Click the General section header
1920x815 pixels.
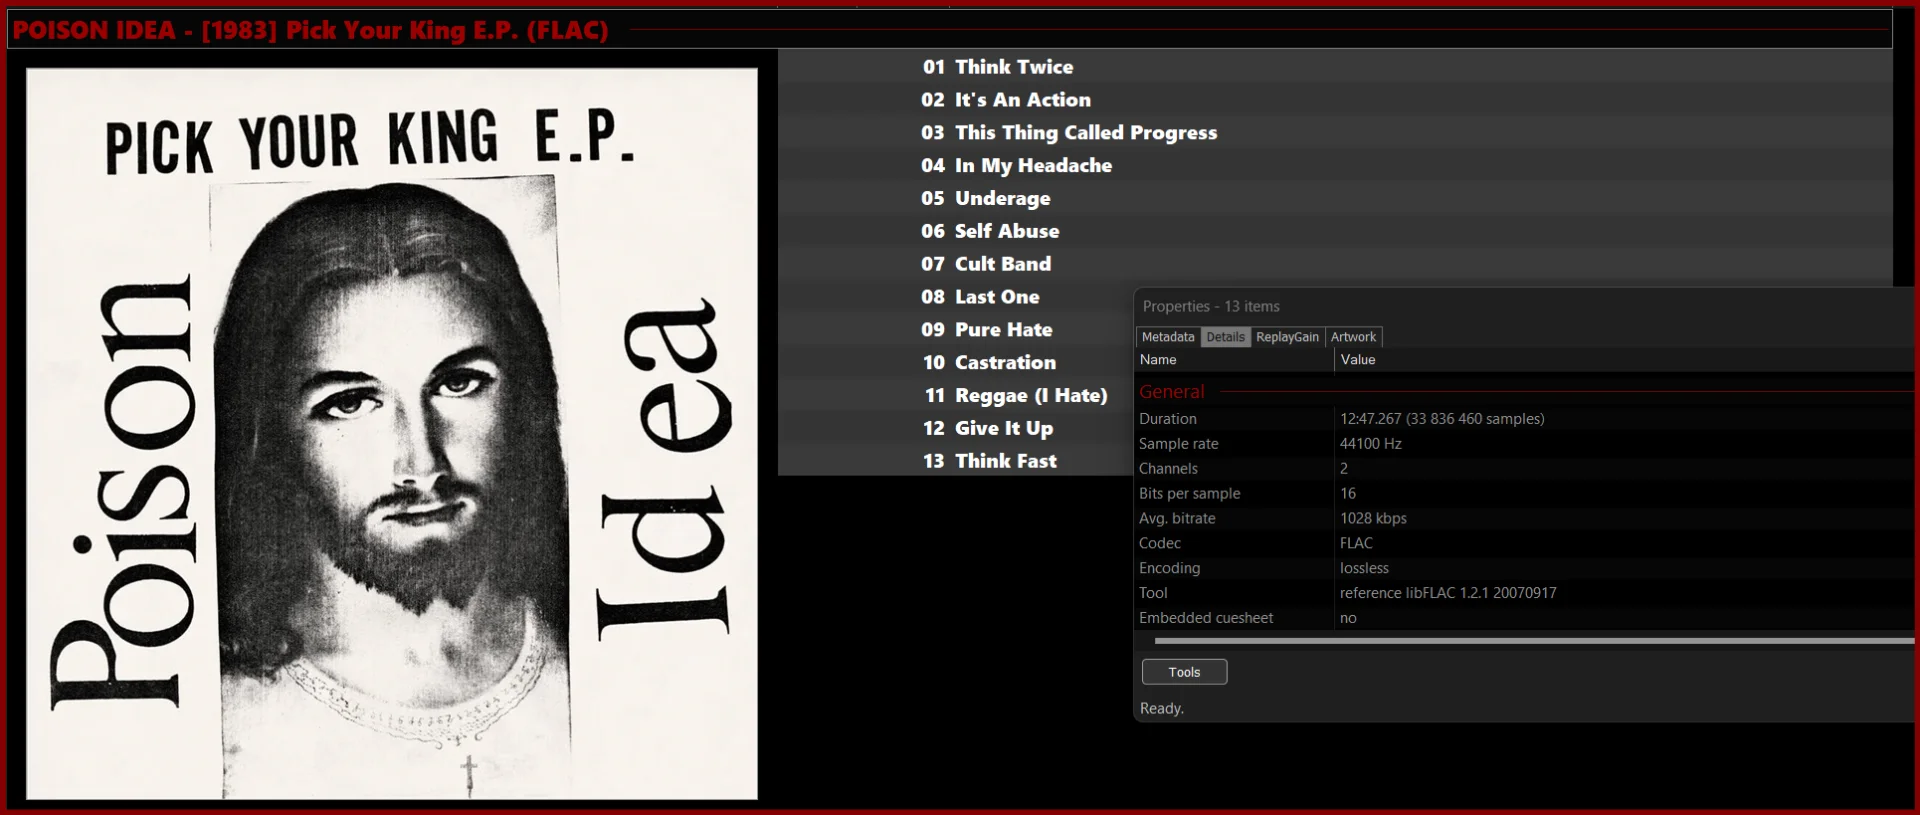click(x=1172, y=392)
